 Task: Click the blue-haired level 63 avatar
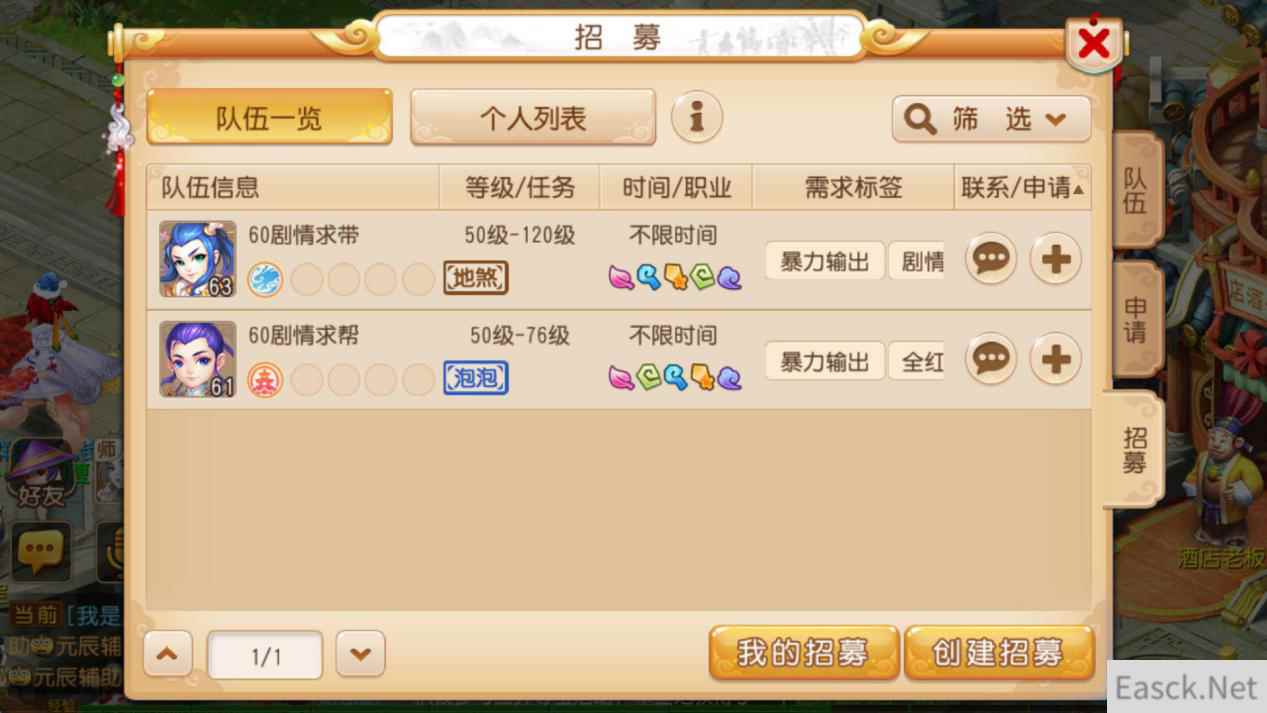[198, 259]
